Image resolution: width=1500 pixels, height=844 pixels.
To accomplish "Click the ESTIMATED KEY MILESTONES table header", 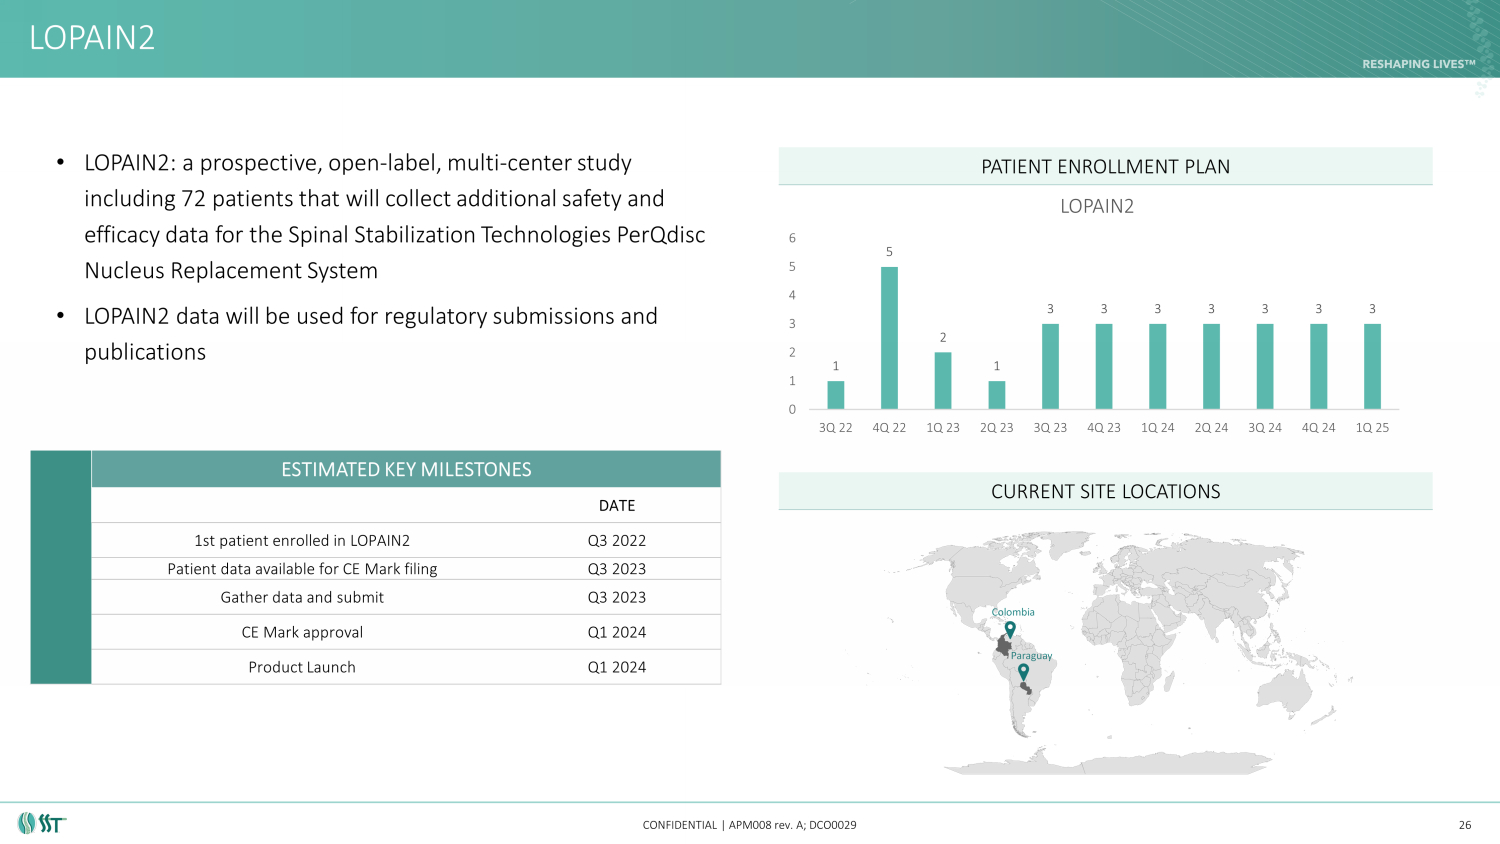I will coord(406,470).
